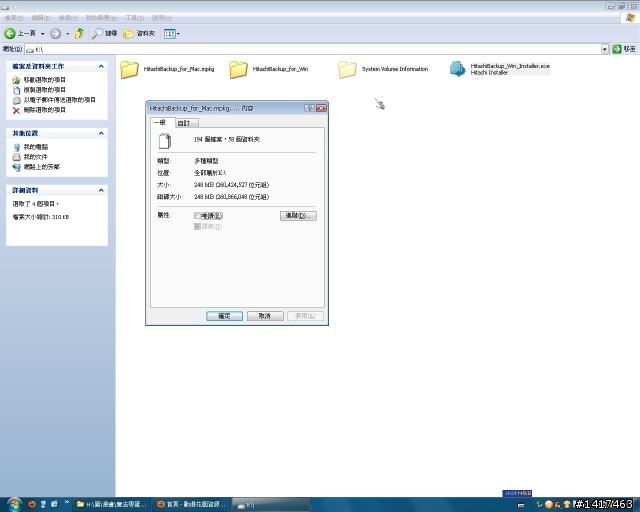Image resolution: width=640 pixels, height=512 pixels.
Task: Click the K:\ window taskbar button
Action: (x=271, y=505)
